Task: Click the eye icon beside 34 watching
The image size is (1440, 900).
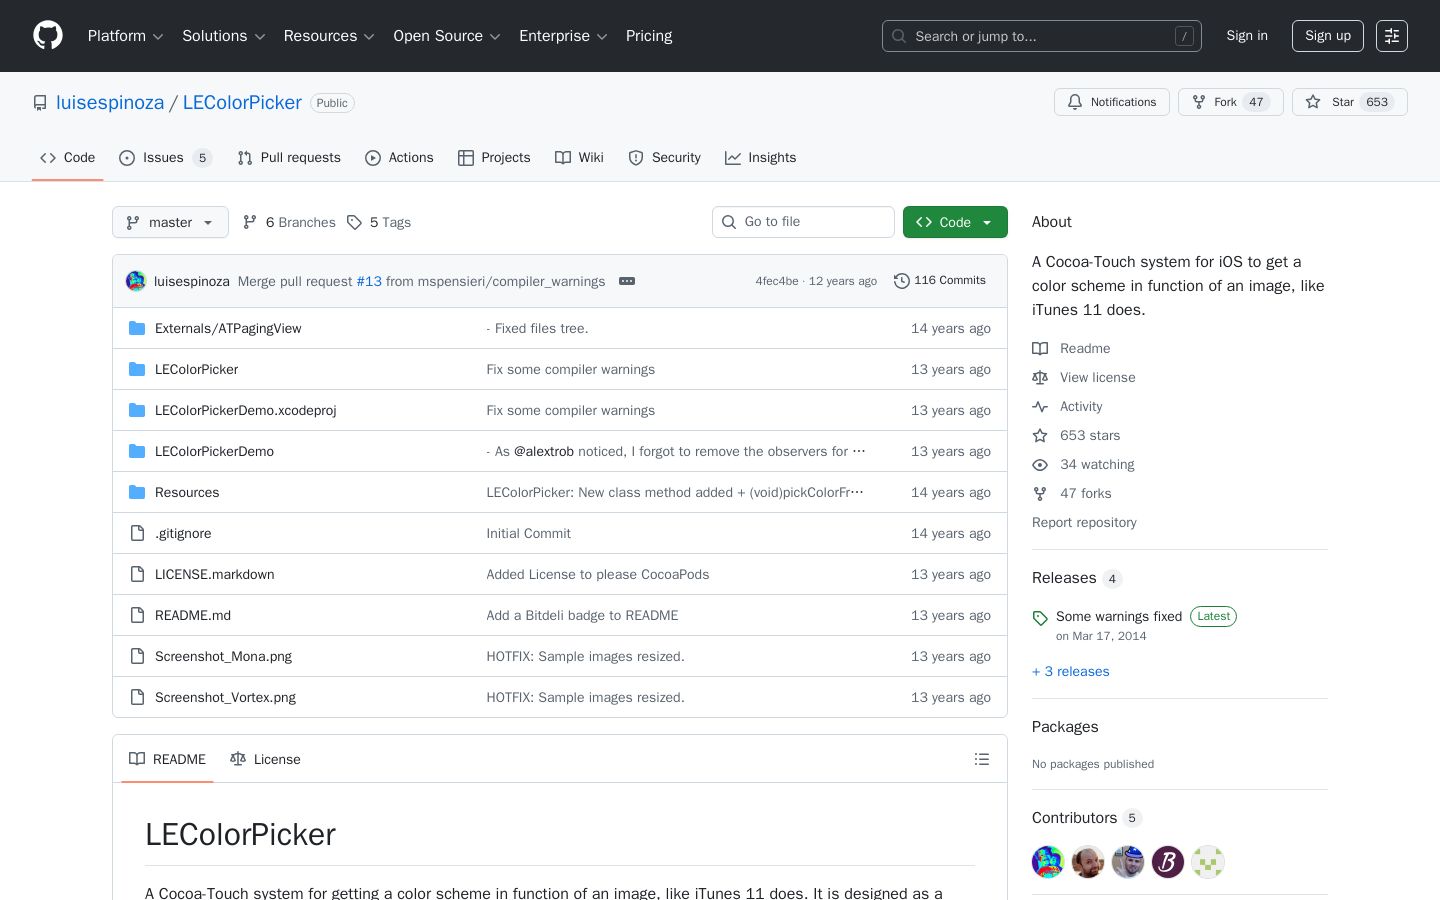Action: 1040,465
